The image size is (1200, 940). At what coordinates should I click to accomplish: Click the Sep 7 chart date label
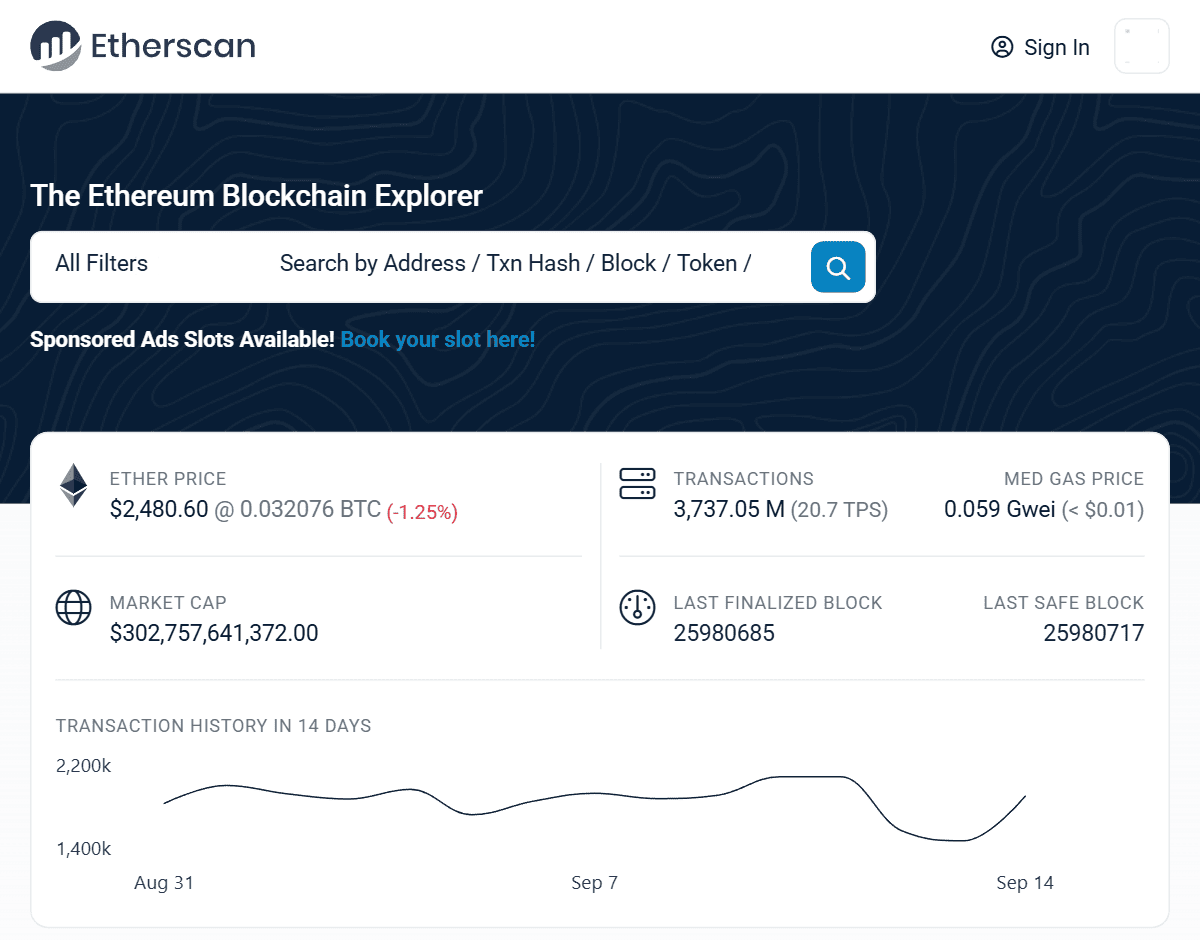[595, 883]
